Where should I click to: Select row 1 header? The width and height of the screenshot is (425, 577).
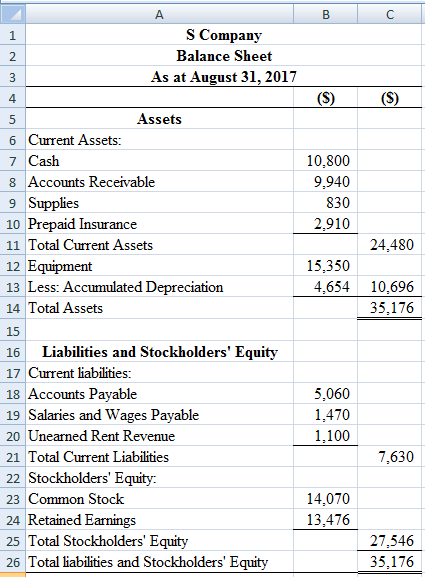[13, 35]
